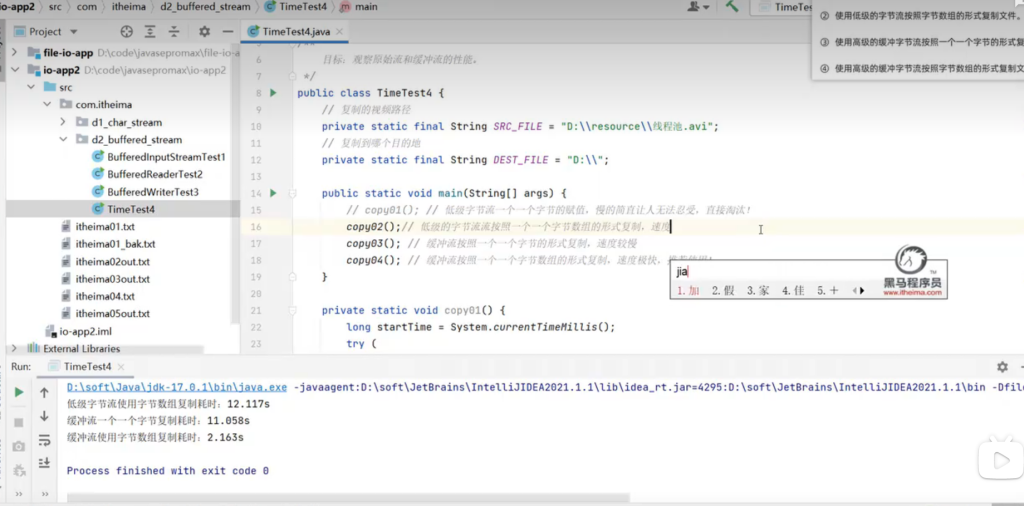
Task: Choose the first IME candidate 加
Action: click(x=688, y=291)
